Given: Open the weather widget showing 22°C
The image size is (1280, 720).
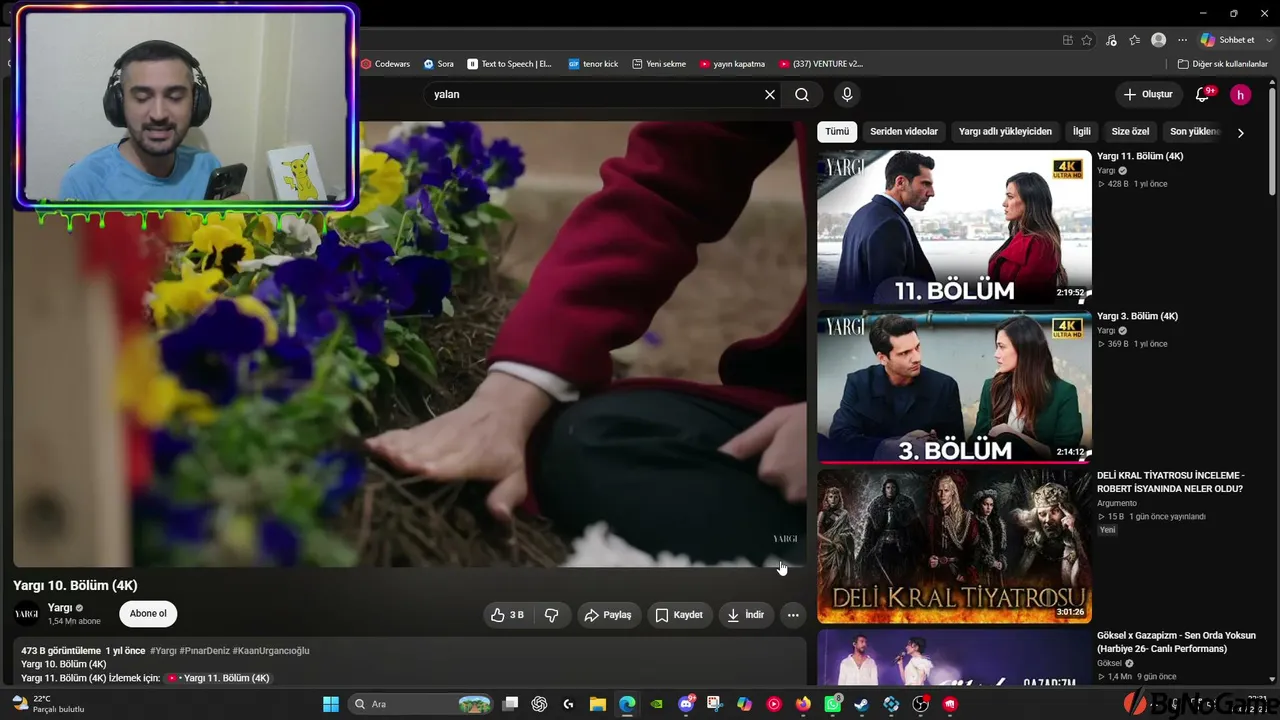Looking at the screenshot, I should pyautogui.click(x=48, y=704).
